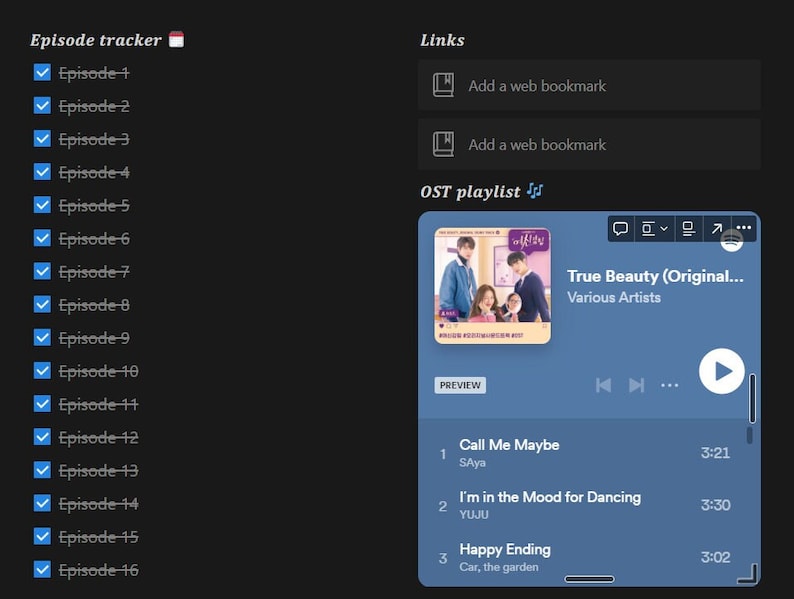Click the Episode 1 strikethrough text
The width and height of the screenshot is (794, 599).
tap(94, 73)
